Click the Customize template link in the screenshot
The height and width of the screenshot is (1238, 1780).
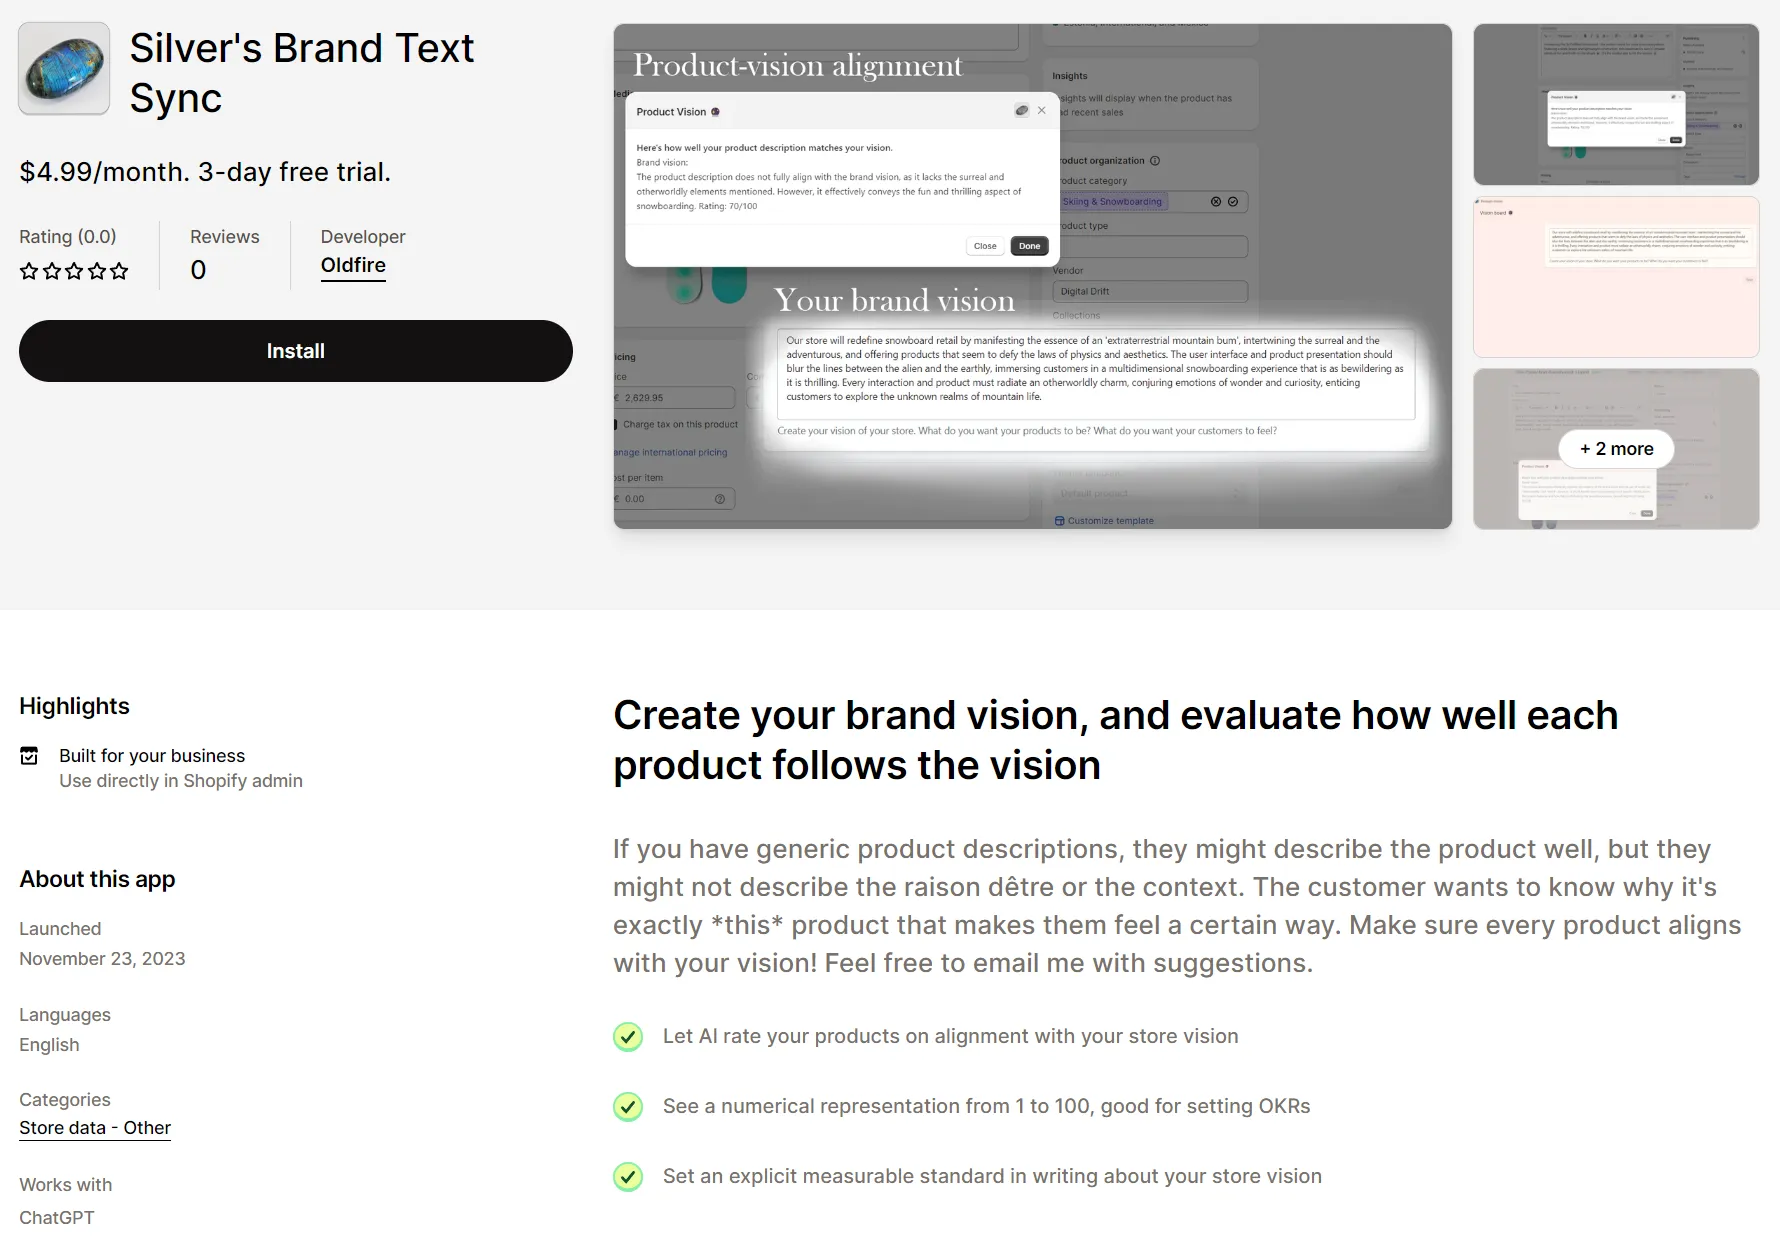[1110, 521]
